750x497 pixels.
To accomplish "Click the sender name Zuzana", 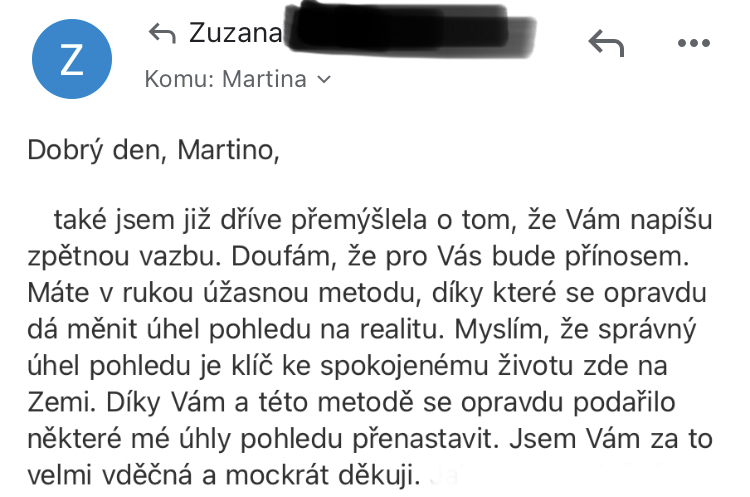I will (x=235, y=33).
